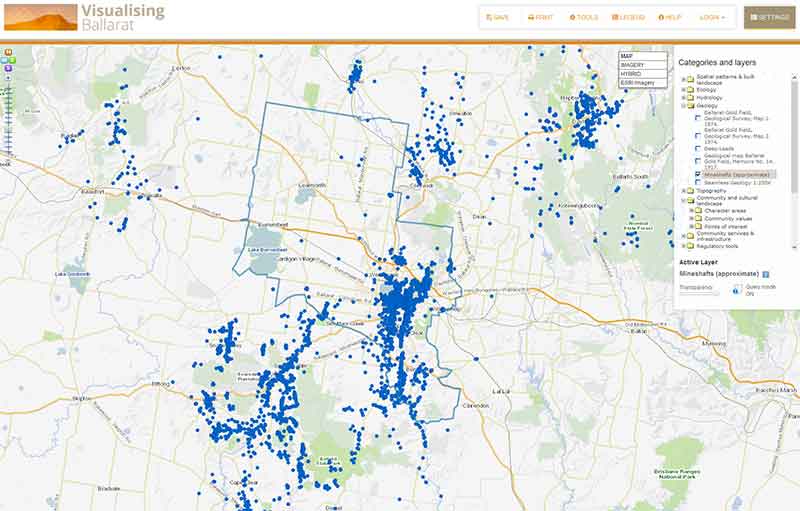Expand the Character areas subfolder
Screen dimensions: 800x511
tap(691, 211)
